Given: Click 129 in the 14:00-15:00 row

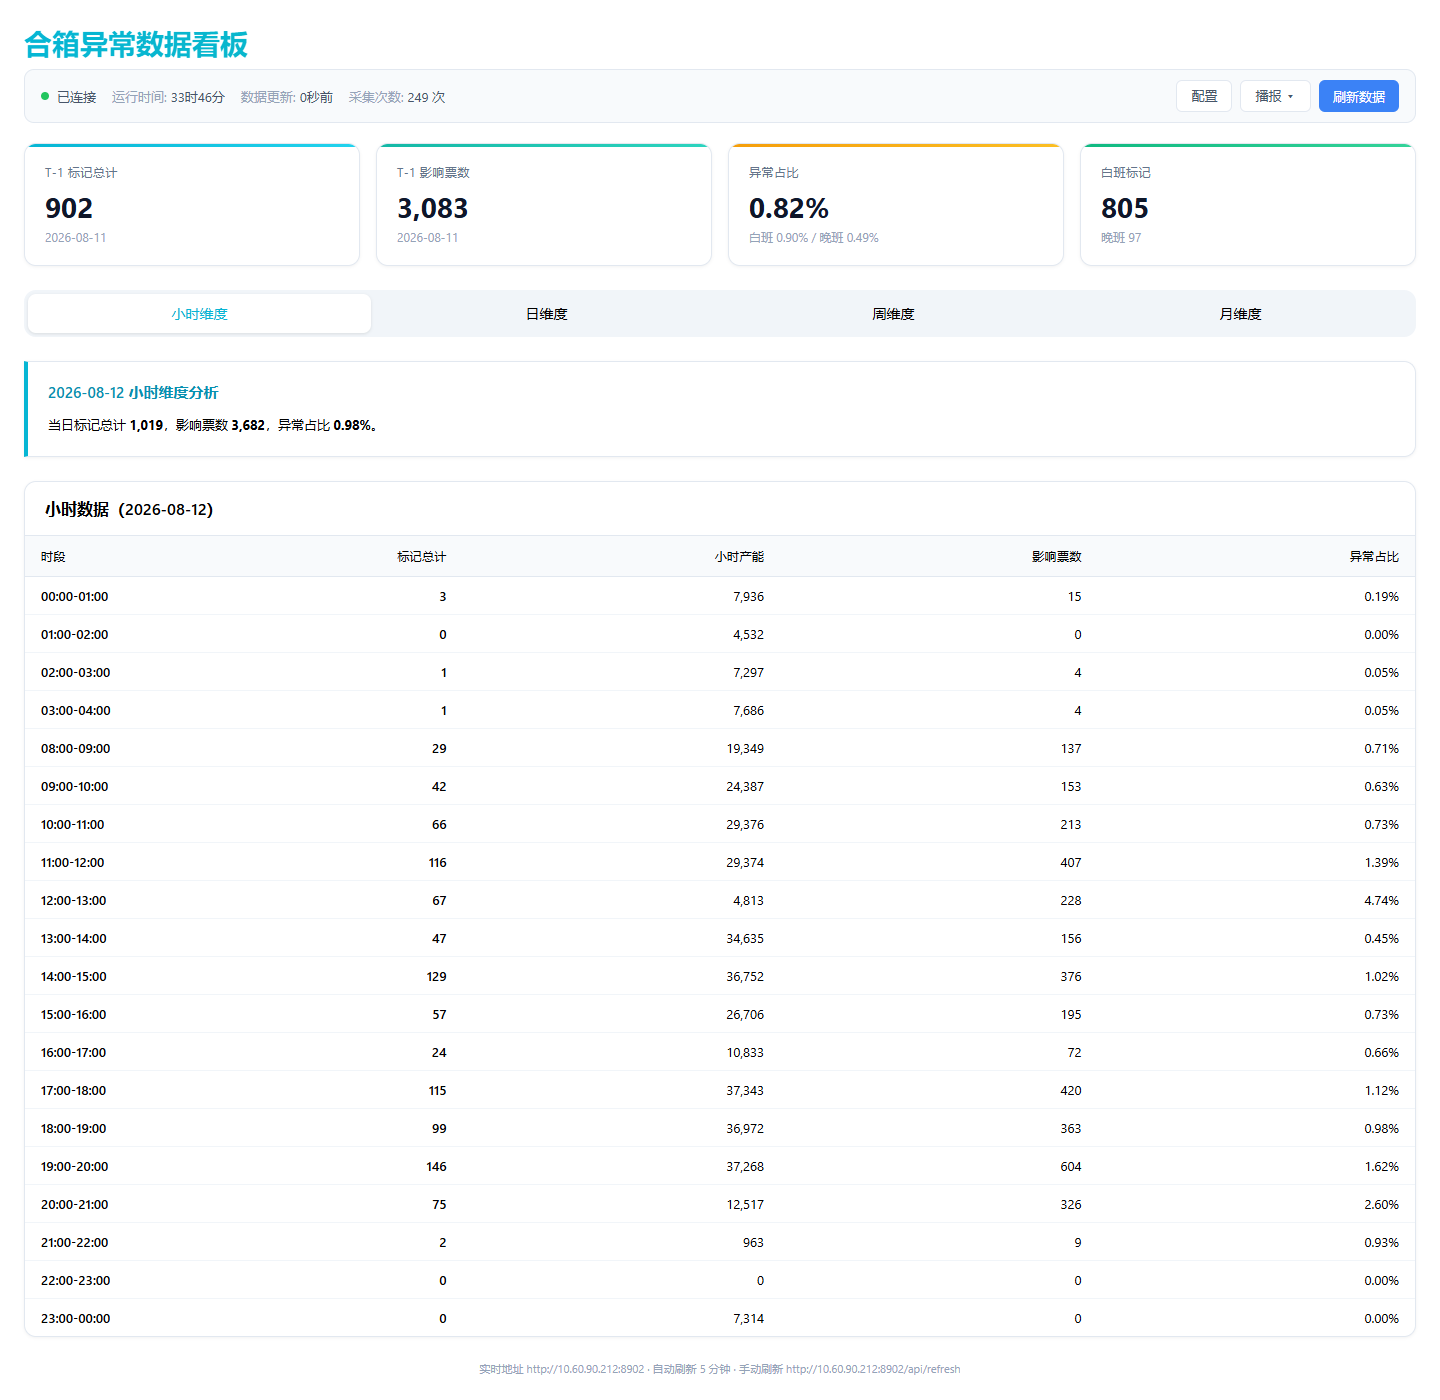Looking at the screenshot, I should pyautogui.click(x=437, y=977).
